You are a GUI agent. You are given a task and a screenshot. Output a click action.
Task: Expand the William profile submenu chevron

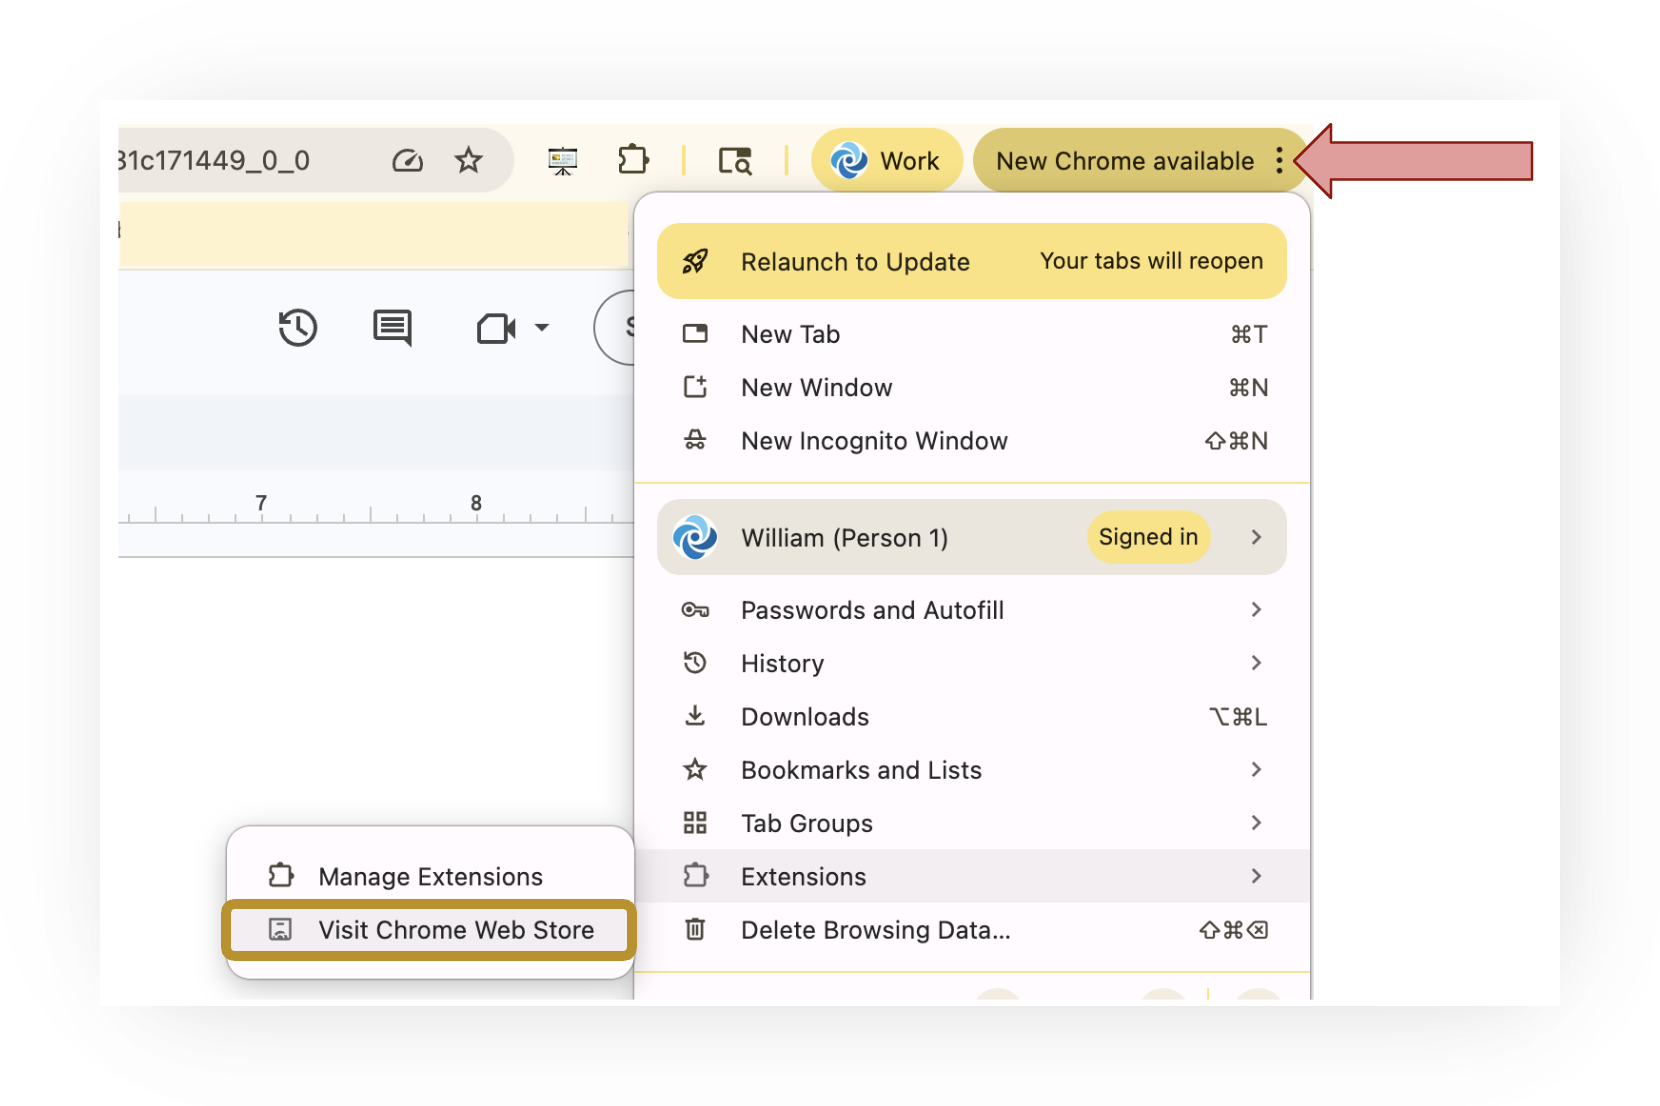coord(1257,537)
